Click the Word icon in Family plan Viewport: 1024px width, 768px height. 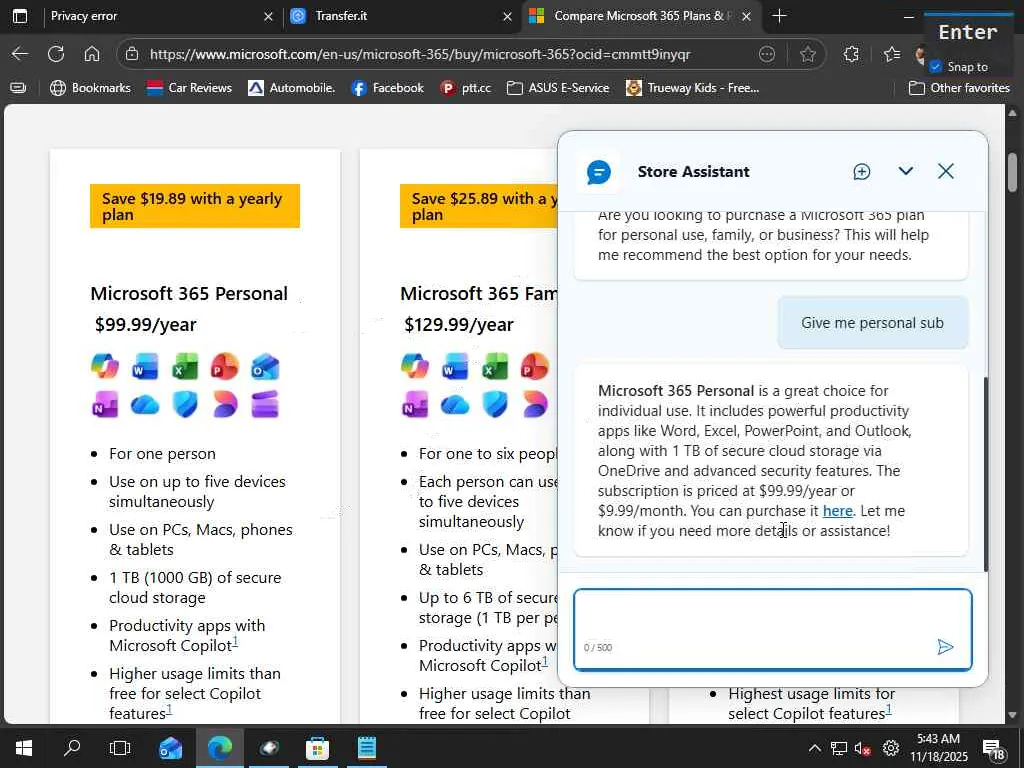pyautogui.click(x=455, y=366)
